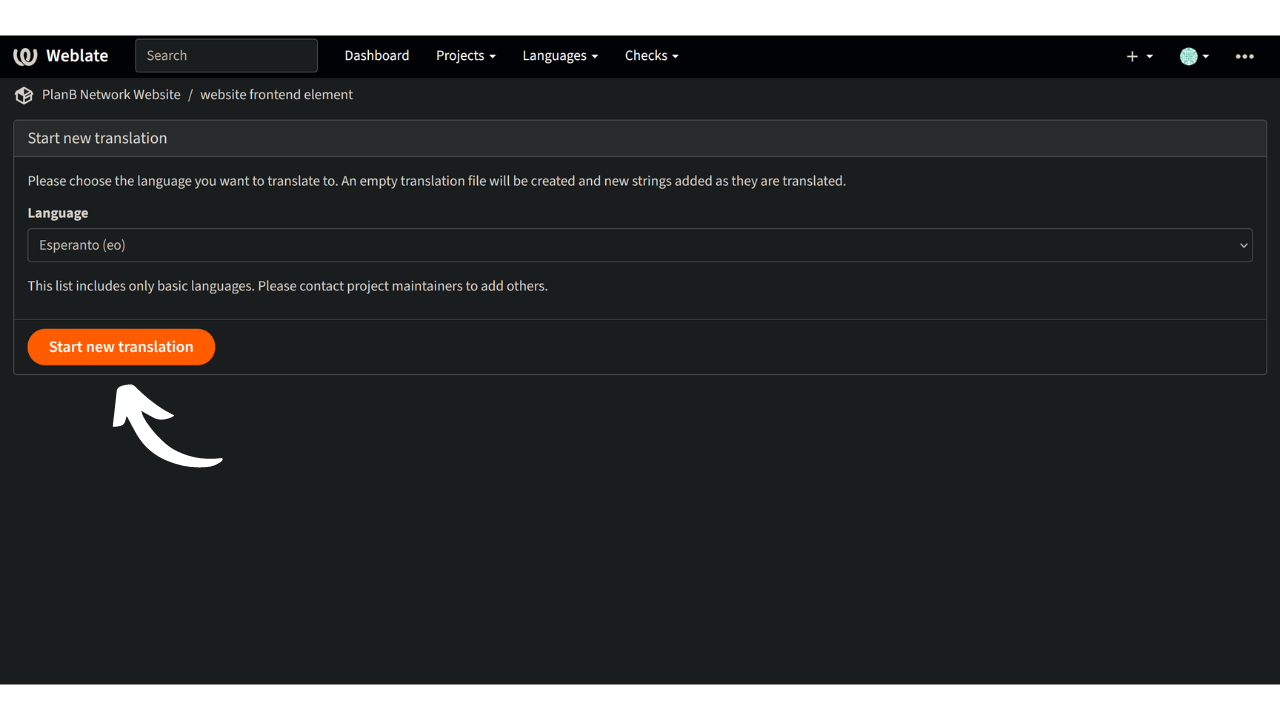
Task: Click the chevron arrow of Language select
Action: coord(1244,245)
